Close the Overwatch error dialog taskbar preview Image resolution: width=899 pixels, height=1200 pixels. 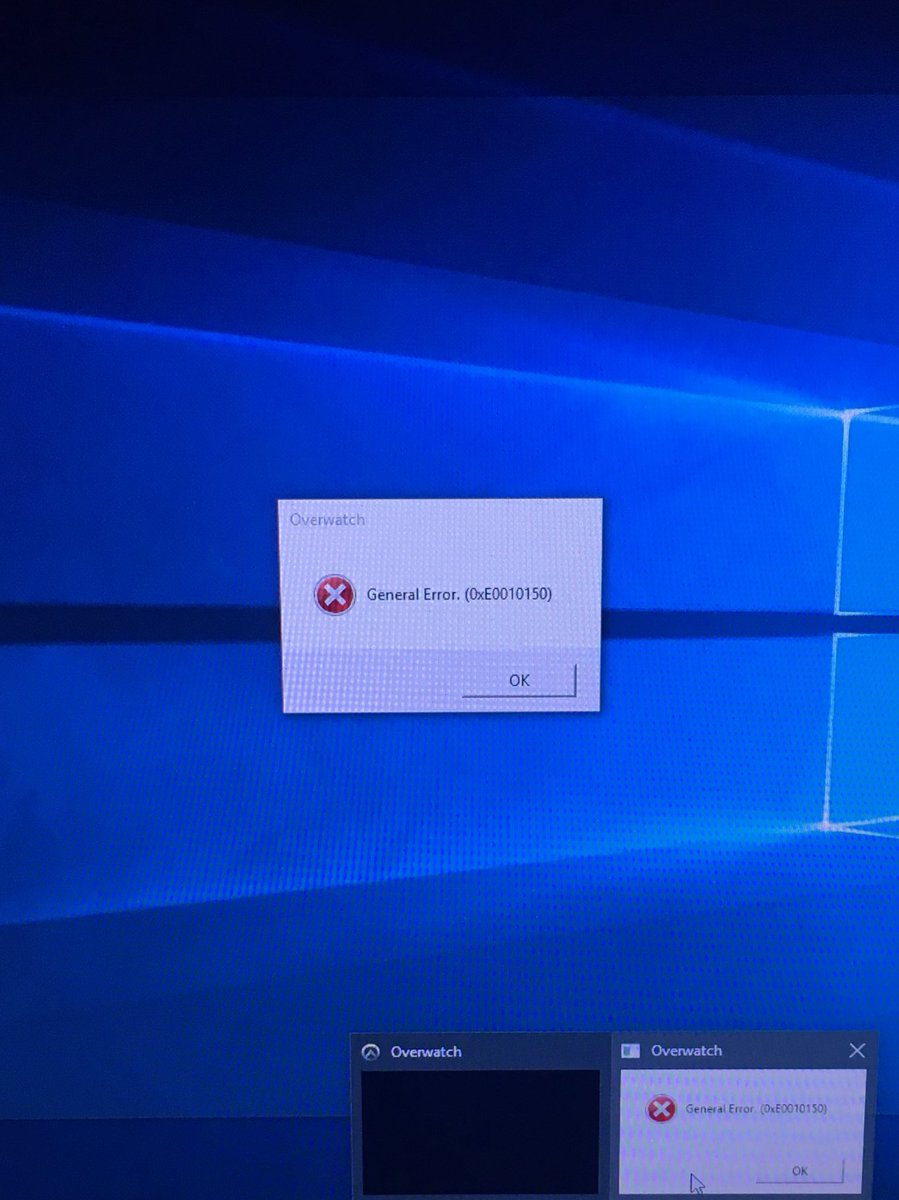(x=857, y=1050)
